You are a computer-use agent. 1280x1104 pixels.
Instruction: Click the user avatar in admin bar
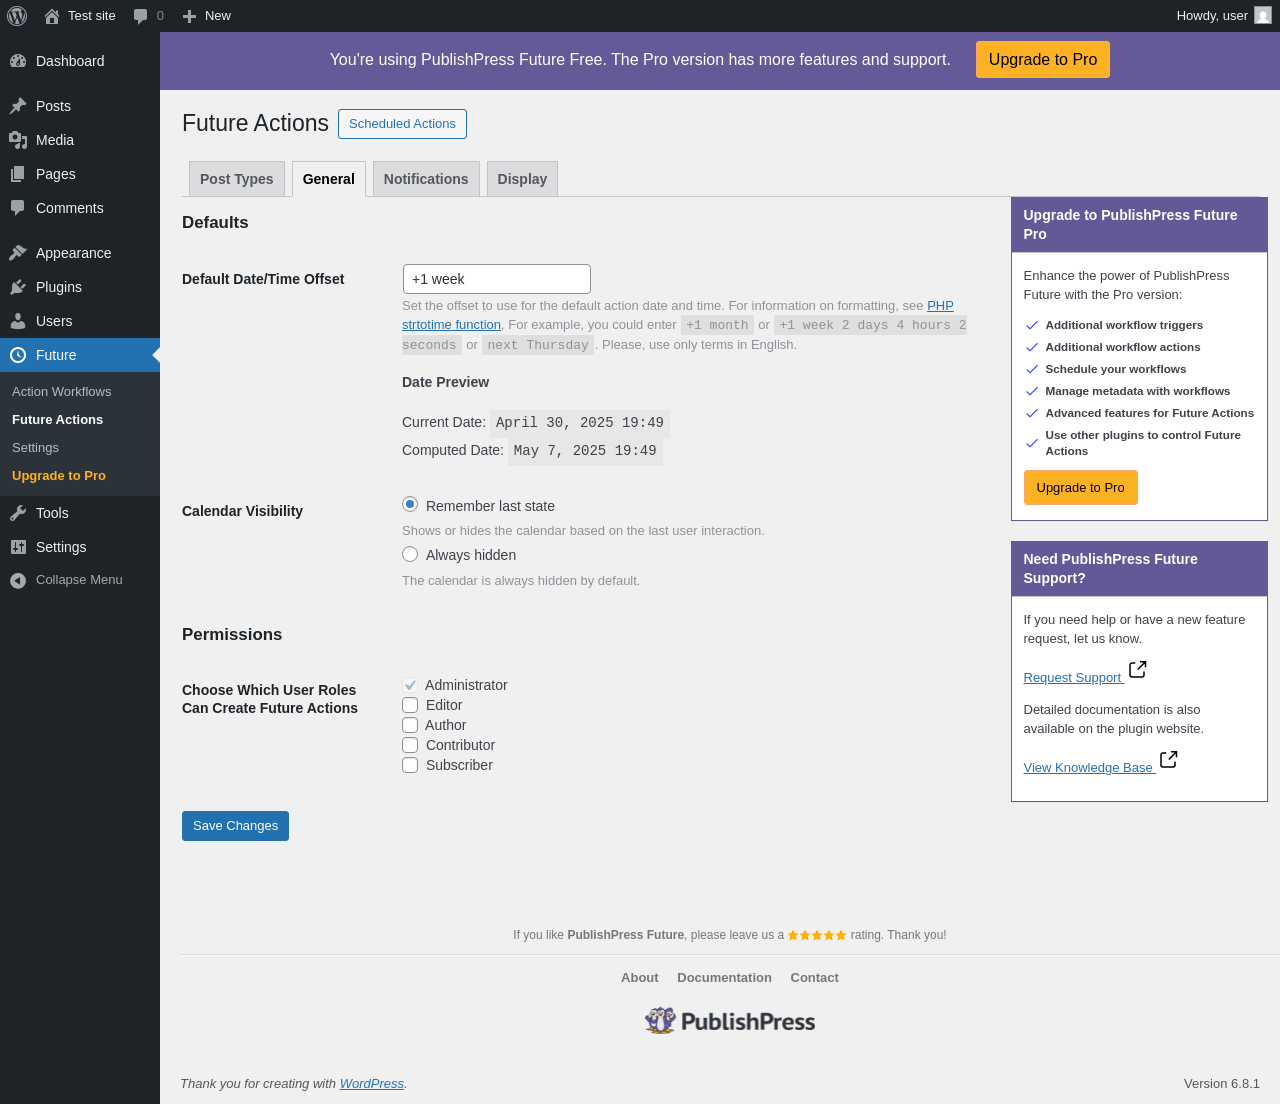(1263, 16)
